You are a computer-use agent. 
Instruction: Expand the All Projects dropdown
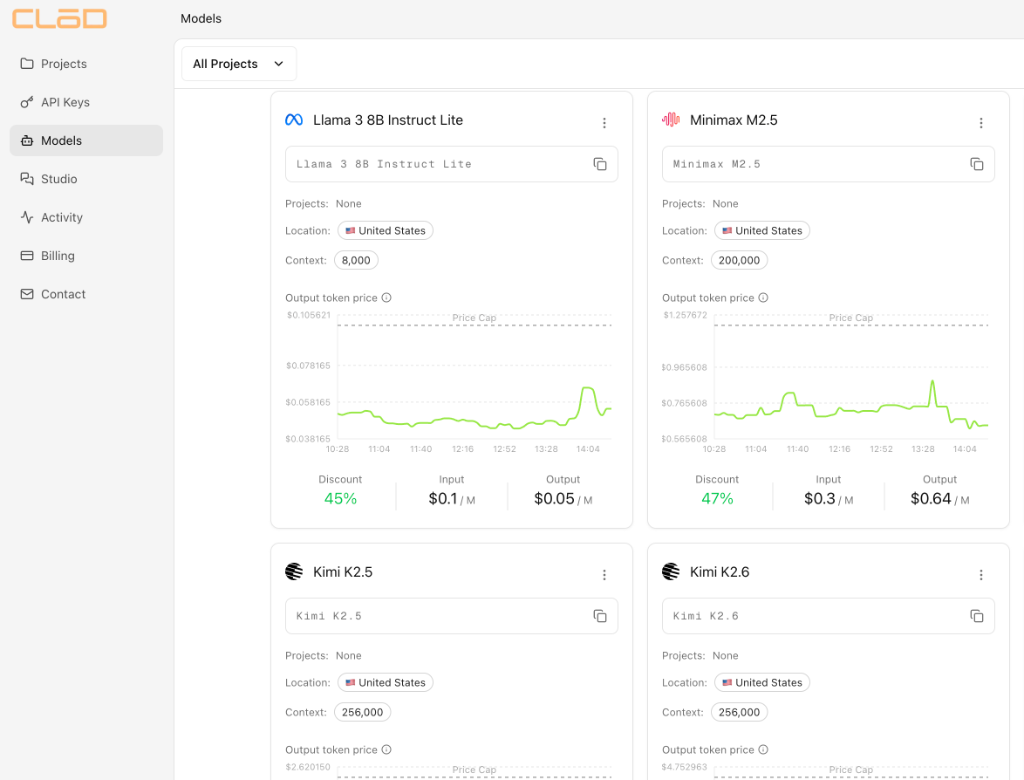coord(239,63)
